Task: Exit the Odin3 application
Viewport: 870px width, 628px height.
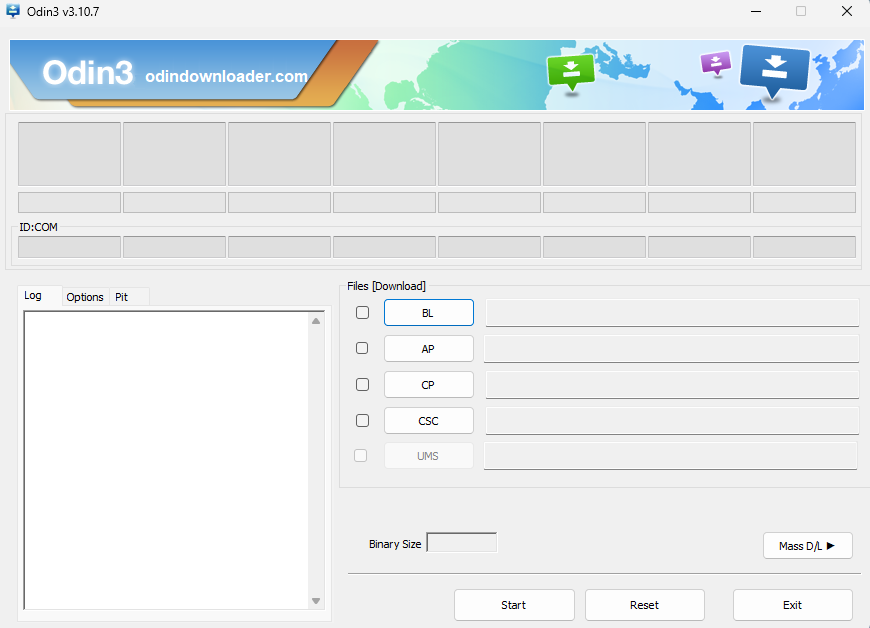Action: 792,605
